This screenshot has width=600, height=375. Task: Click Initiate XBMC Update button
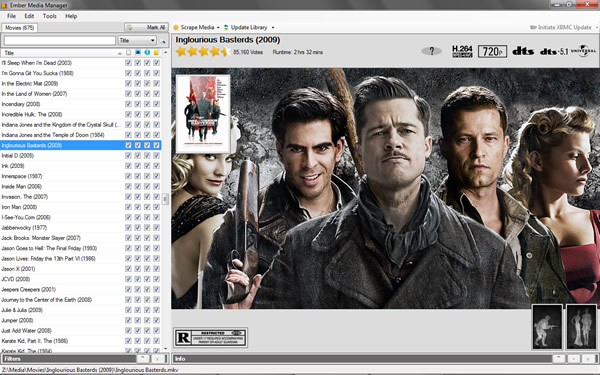(x=561, y=28)
